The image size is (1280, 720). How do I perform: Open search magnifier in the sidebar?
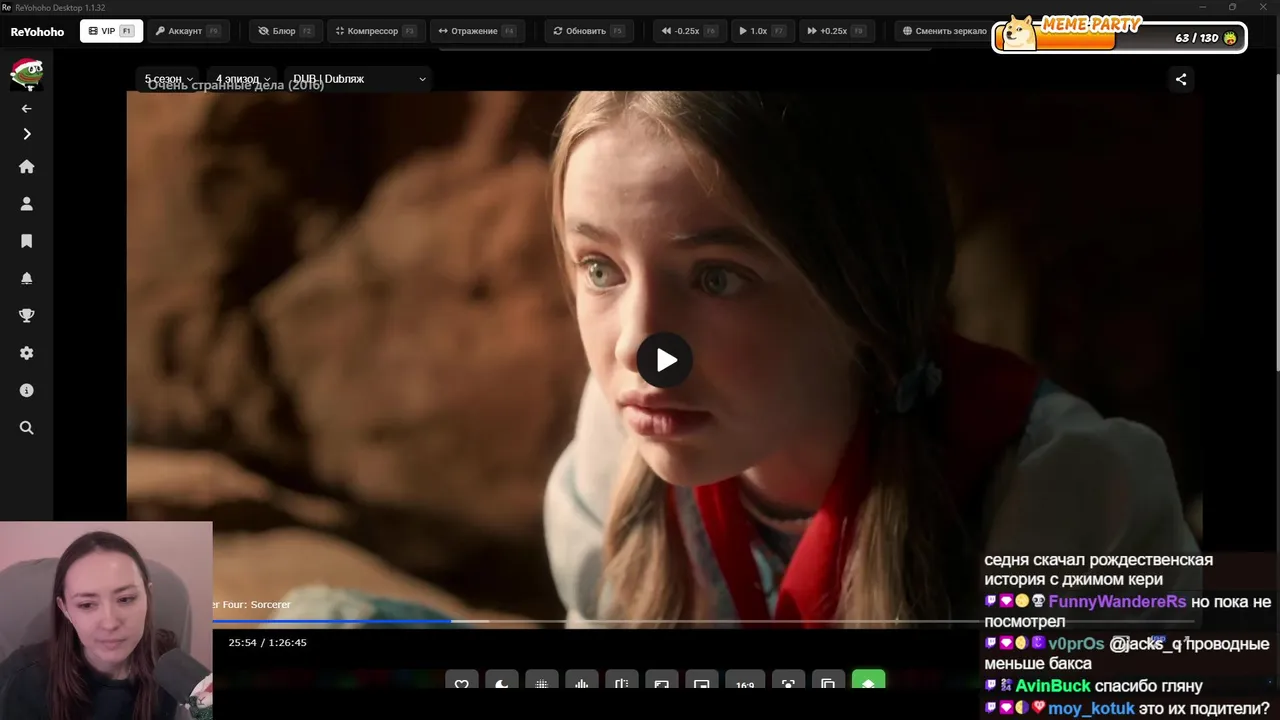pyautogui.click(x=27, y=428)
